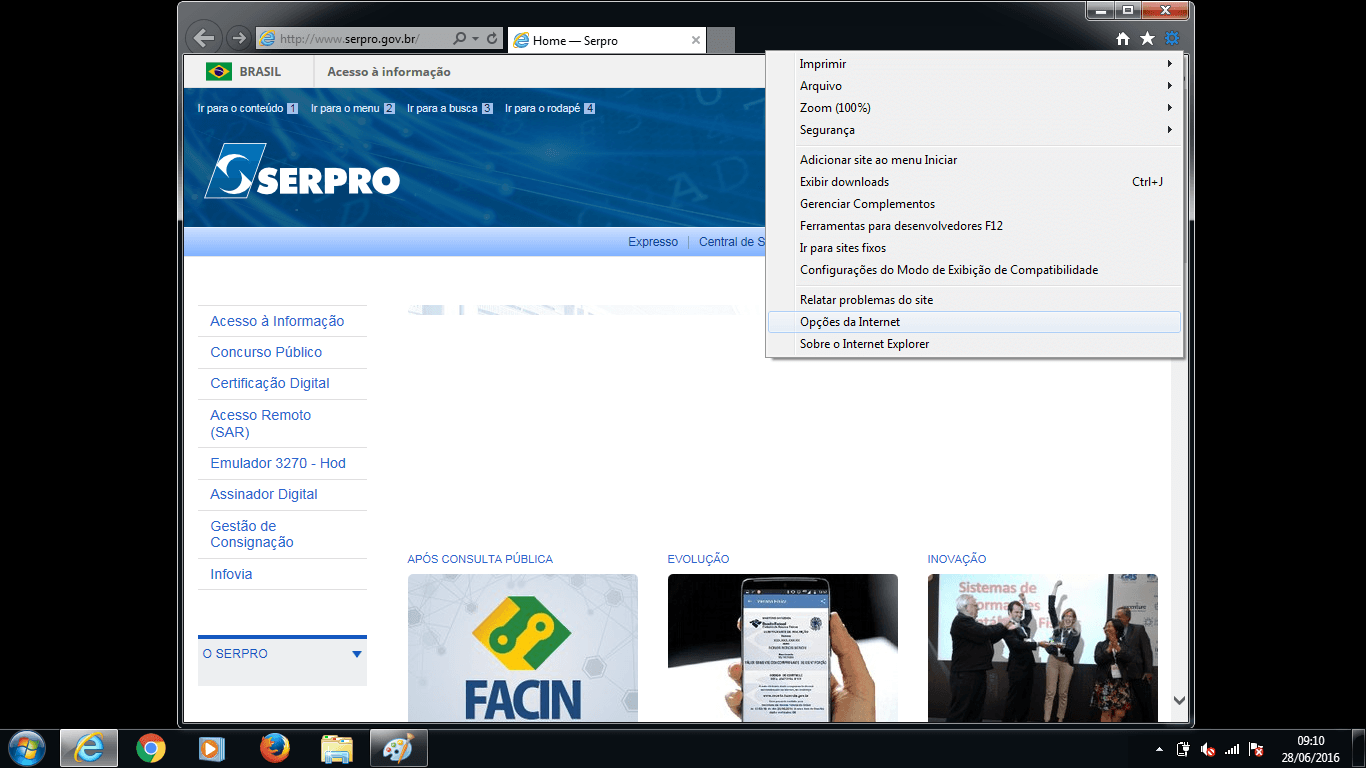Open Windows Media Player from the taskbar
The height and width of the screenshot is (768, 1366).
[210, 748]
